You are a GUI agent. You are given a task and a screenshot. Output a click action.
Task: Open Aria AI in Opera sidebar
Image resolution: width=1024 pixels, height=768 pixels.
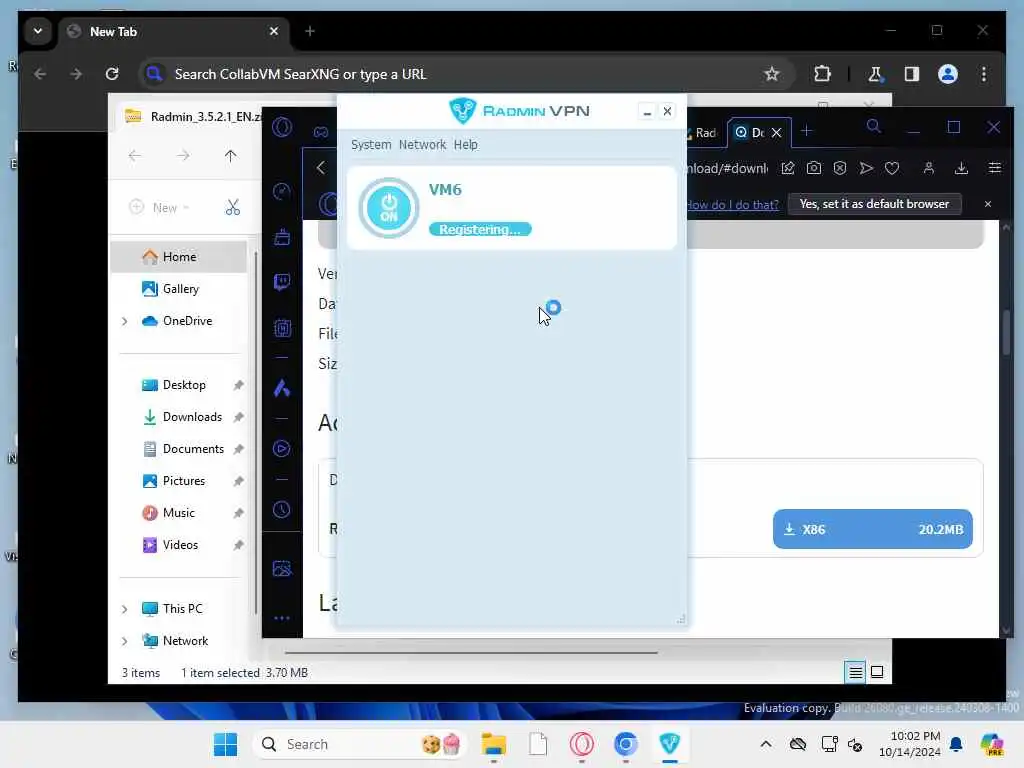pos(282,389)
